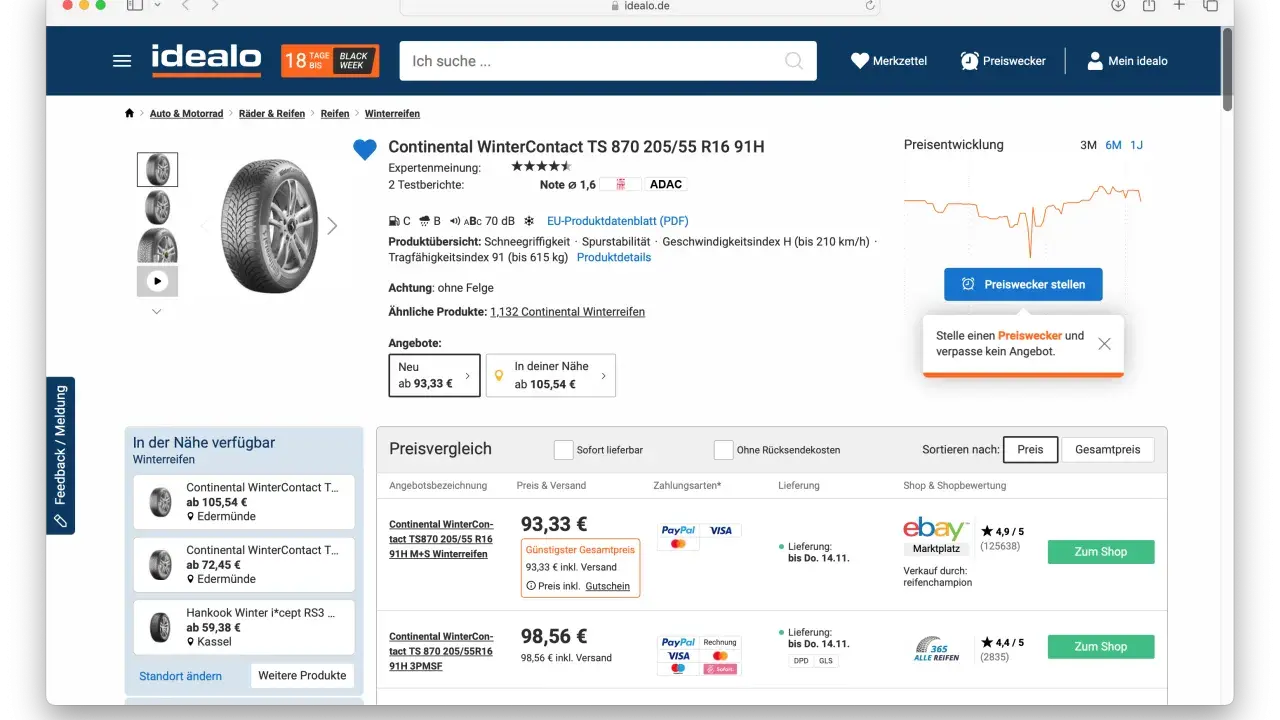Open Winterreifen breadcrumb
This screenshot has width=1280, height=720.
(392, 114)
